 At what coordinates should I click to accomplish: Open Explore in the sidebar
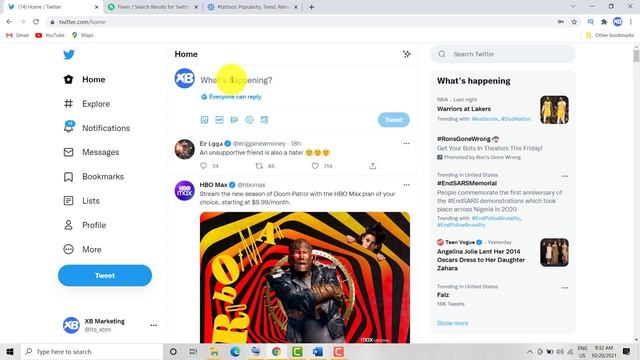[x=87, y=104]
